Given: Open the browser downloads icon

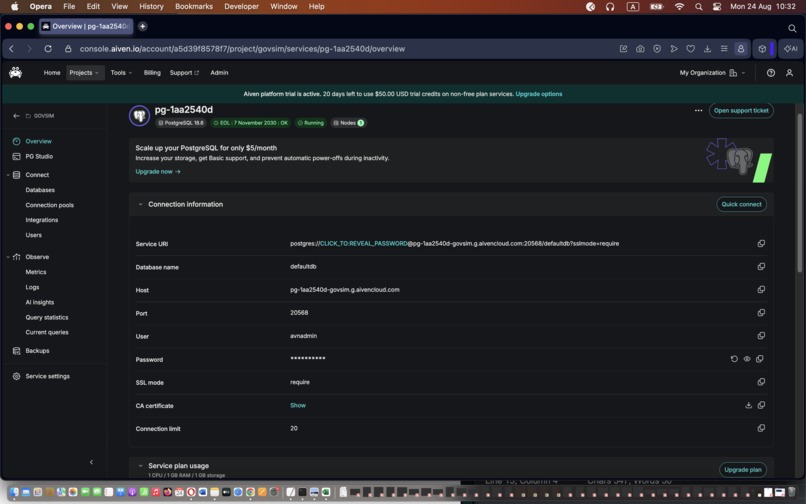Looking at the screenshot, I should 707,49.
